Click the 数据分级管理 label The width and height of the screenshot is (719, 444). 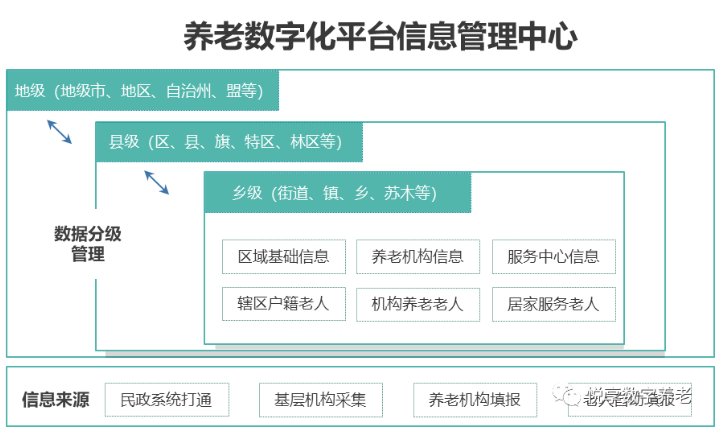87,244
